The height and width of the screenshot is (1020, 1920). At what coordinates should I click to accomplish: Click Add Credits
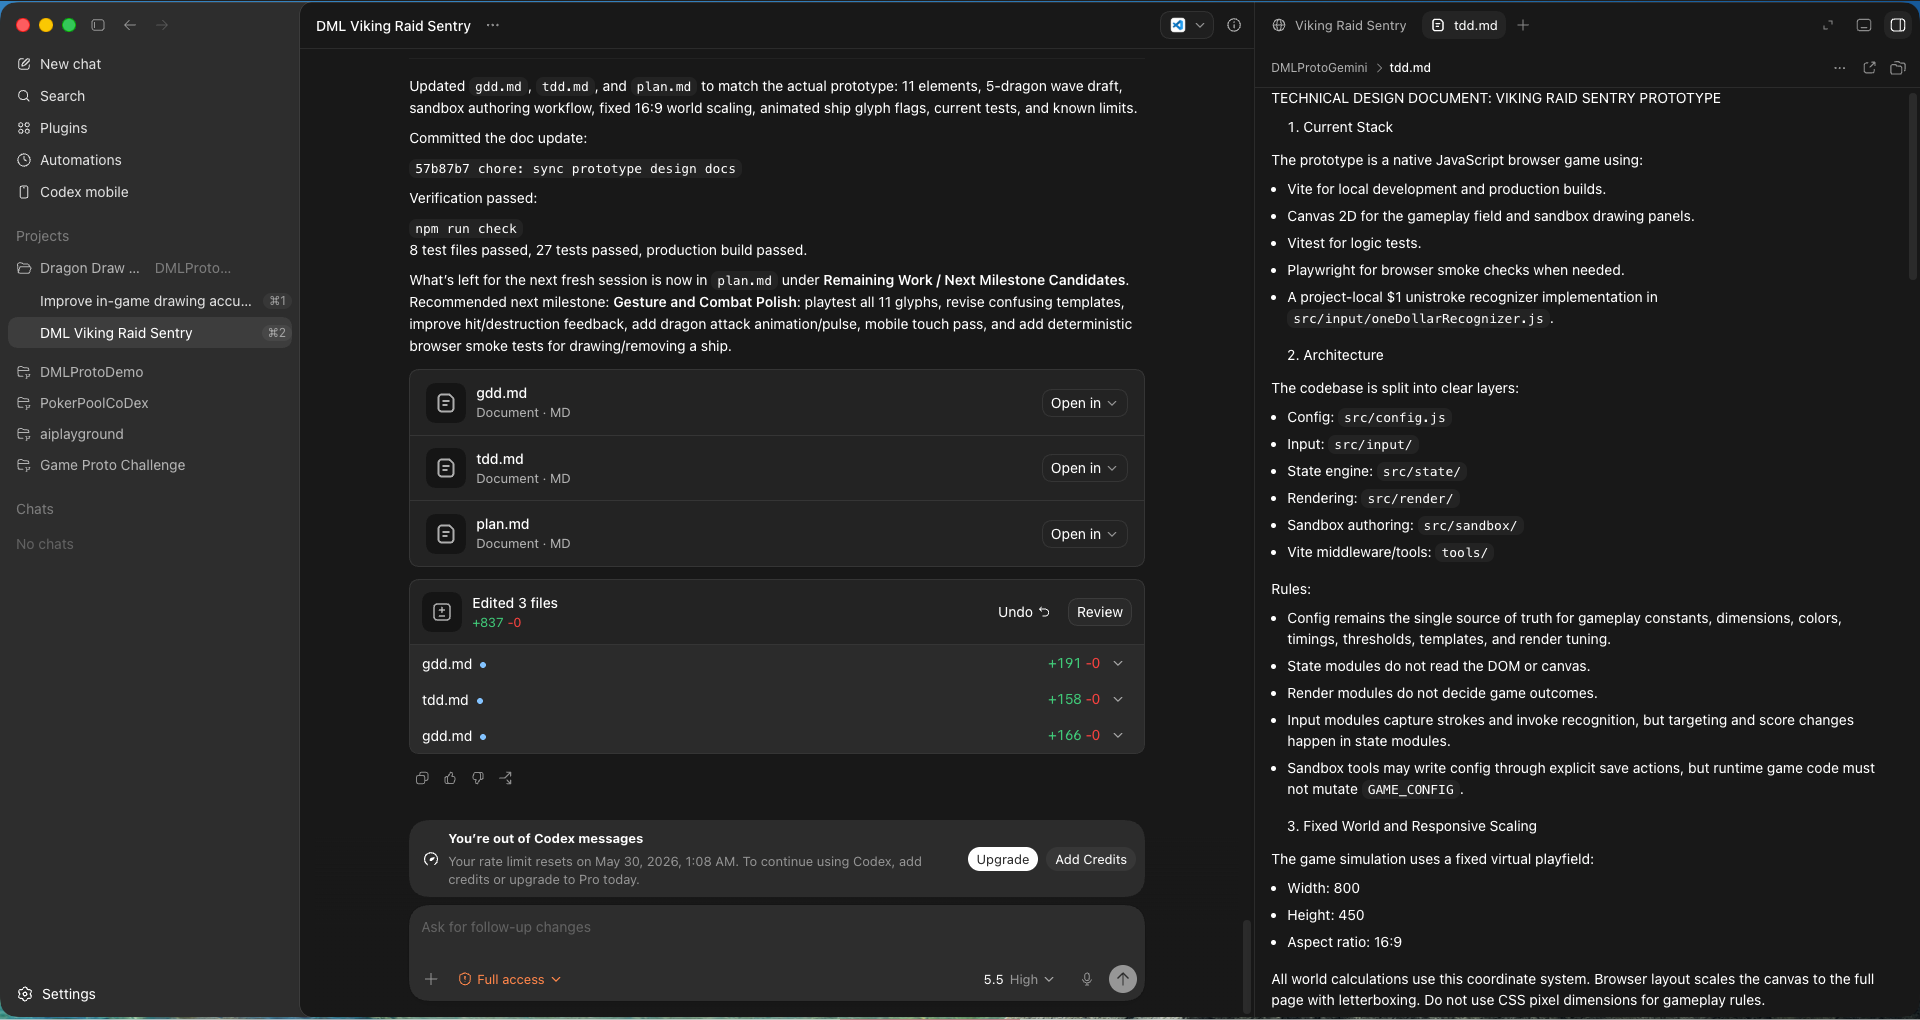[x=1090, y=859]
